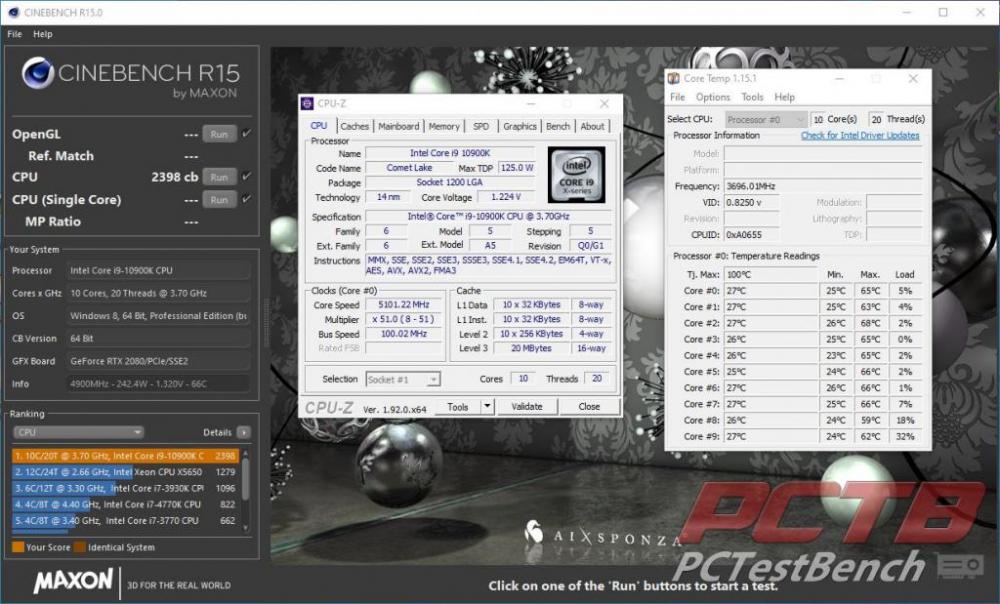
Task: Switch to the Mainboard tab in CPU-Z
Action: [399, 126]
